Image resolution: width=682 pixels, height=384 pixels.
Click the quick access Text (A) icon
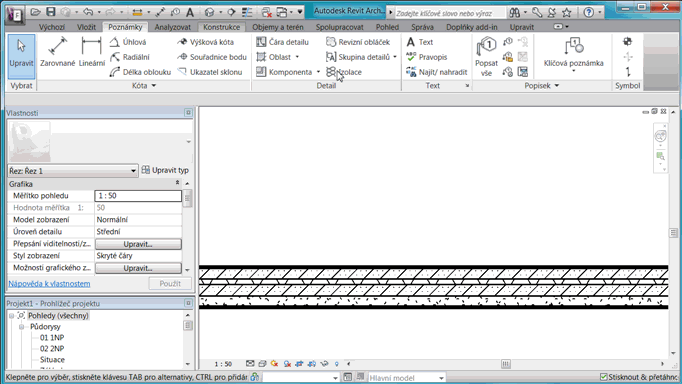tap(190, 12)
